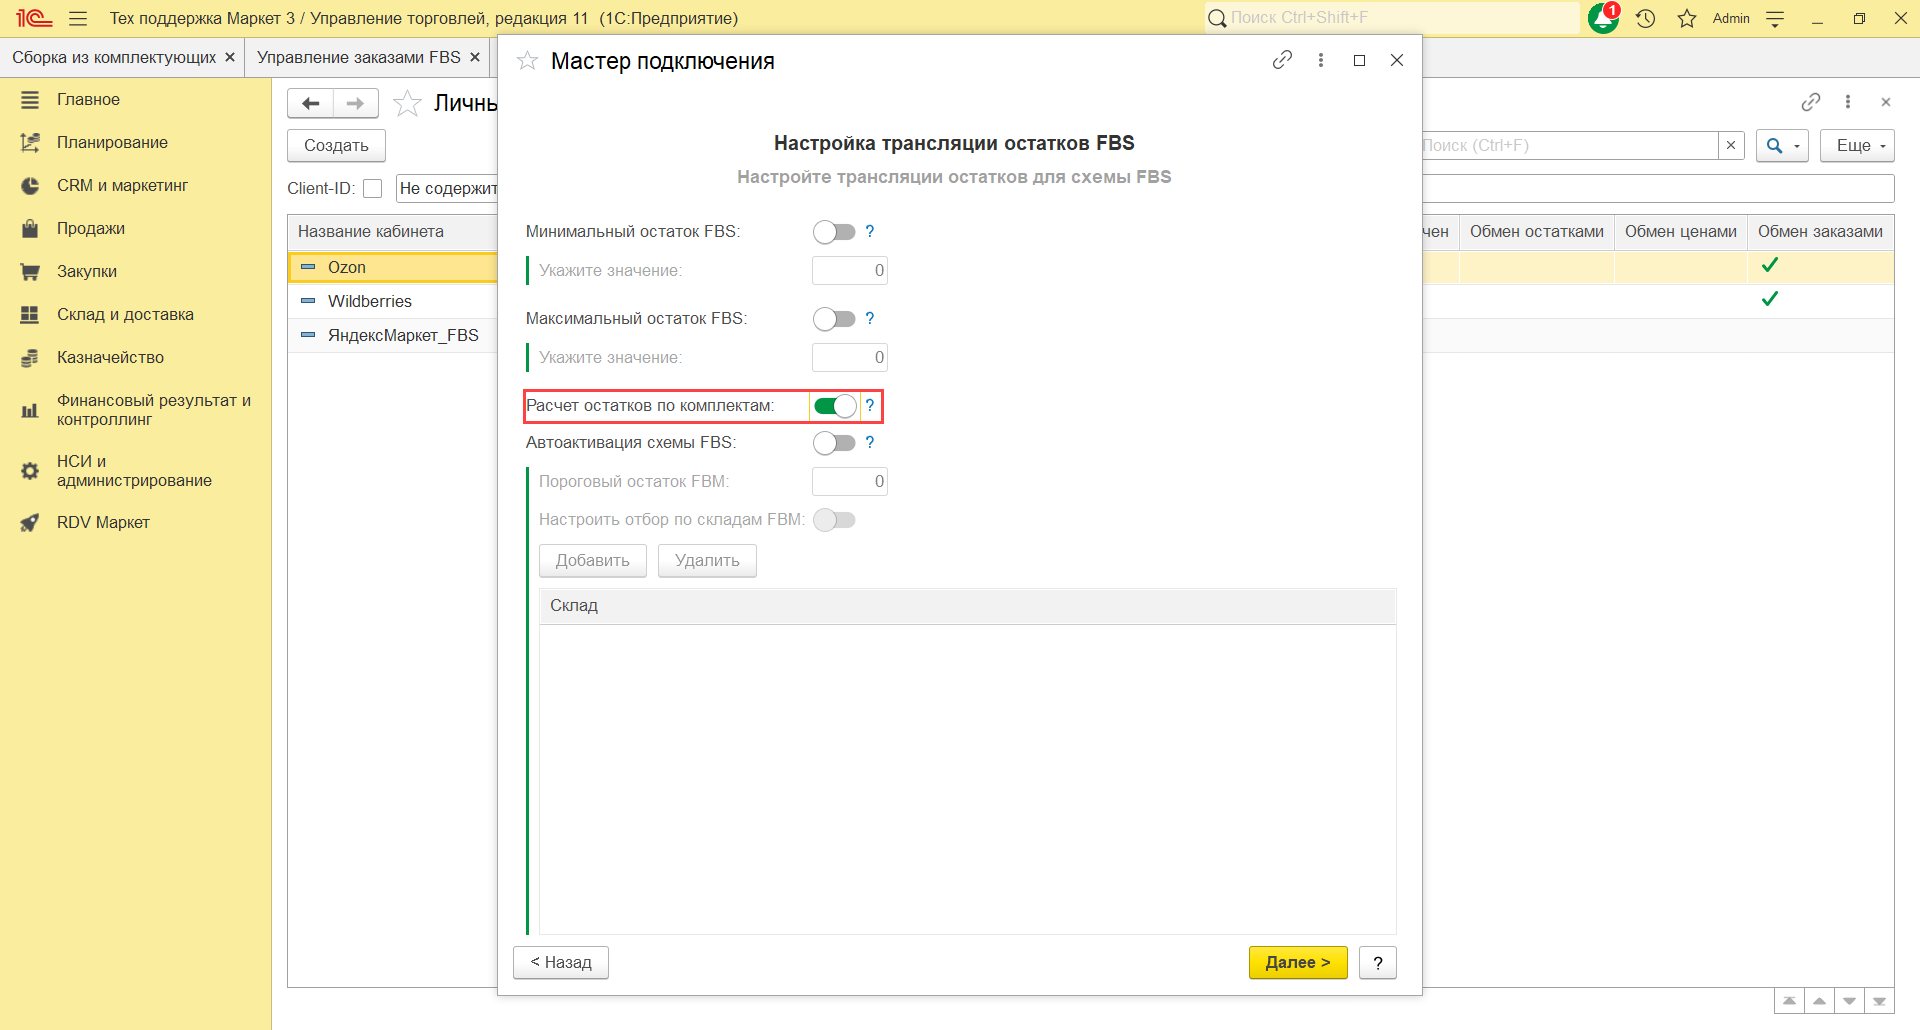The width and height of the screenshot is (1920, 1030).
Task: Open the RDV Маркет section
Action: 103,522
